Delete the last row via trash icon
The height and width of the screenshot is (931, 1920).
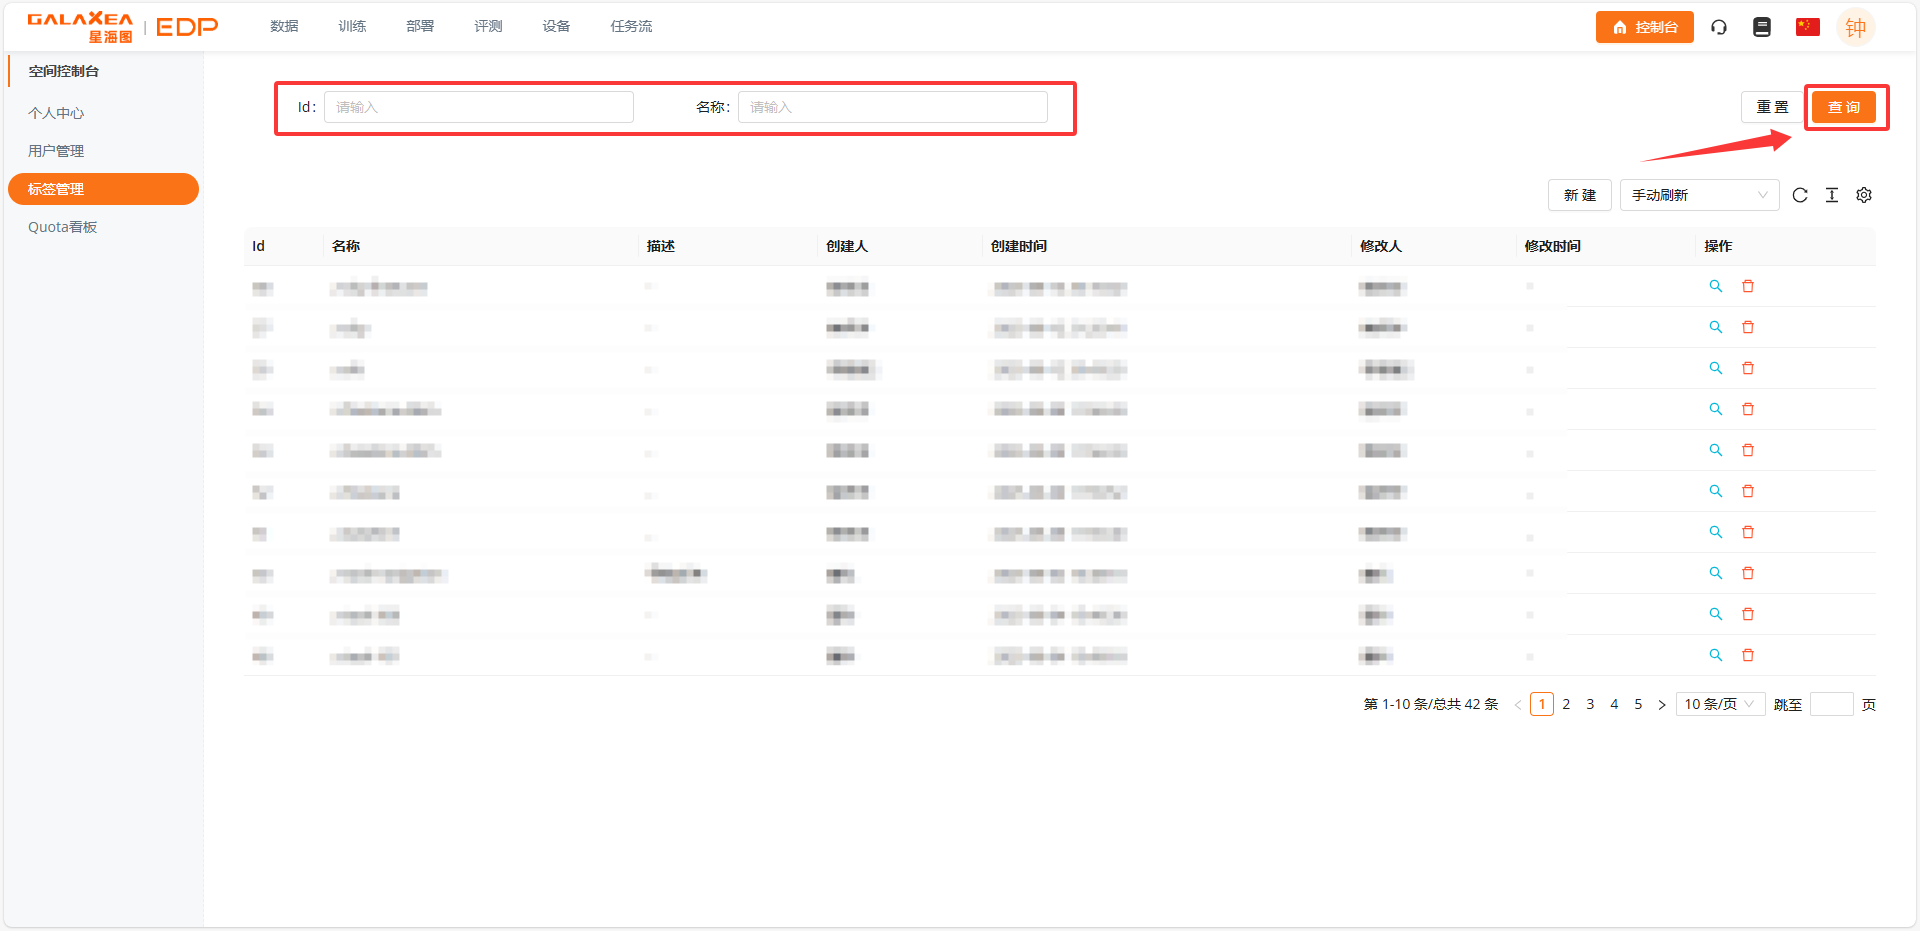(x=1748, y=655)
